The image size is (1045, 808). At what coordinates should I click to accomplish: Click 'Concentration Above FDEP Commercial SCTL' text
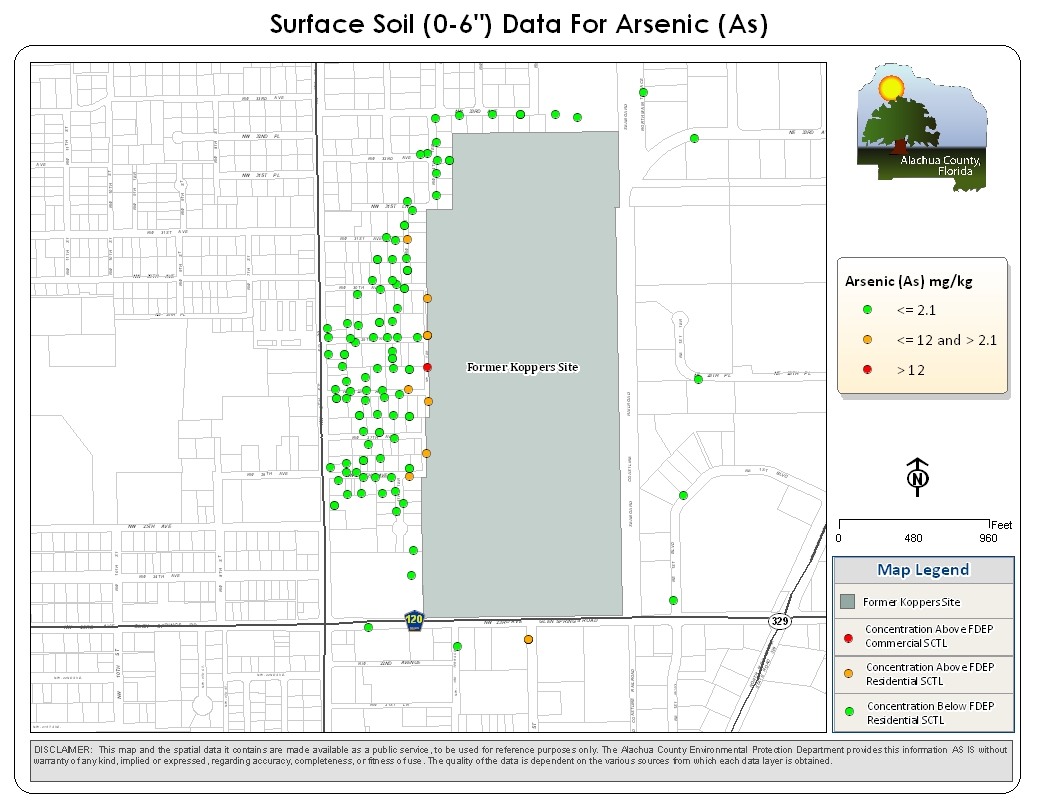[x=929, y=636]
